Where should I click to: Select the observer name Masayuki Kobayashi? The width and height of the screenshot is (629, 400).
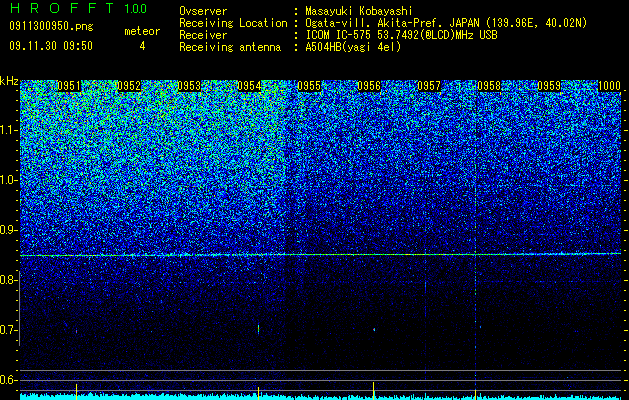coord(358,12)
